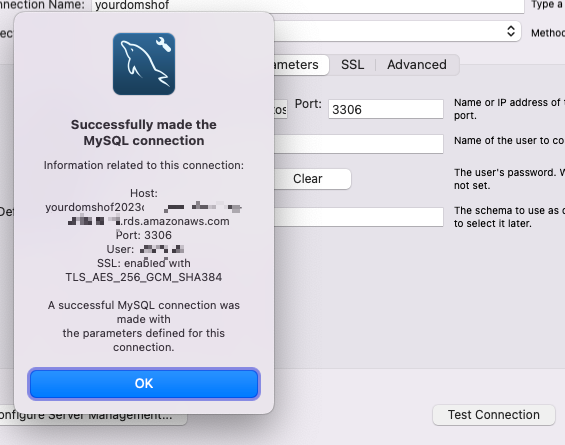Click 'Information related to this connection:' text
Image resolution: width=565 pixels, height=445 pixels.
tap(144, 165)
